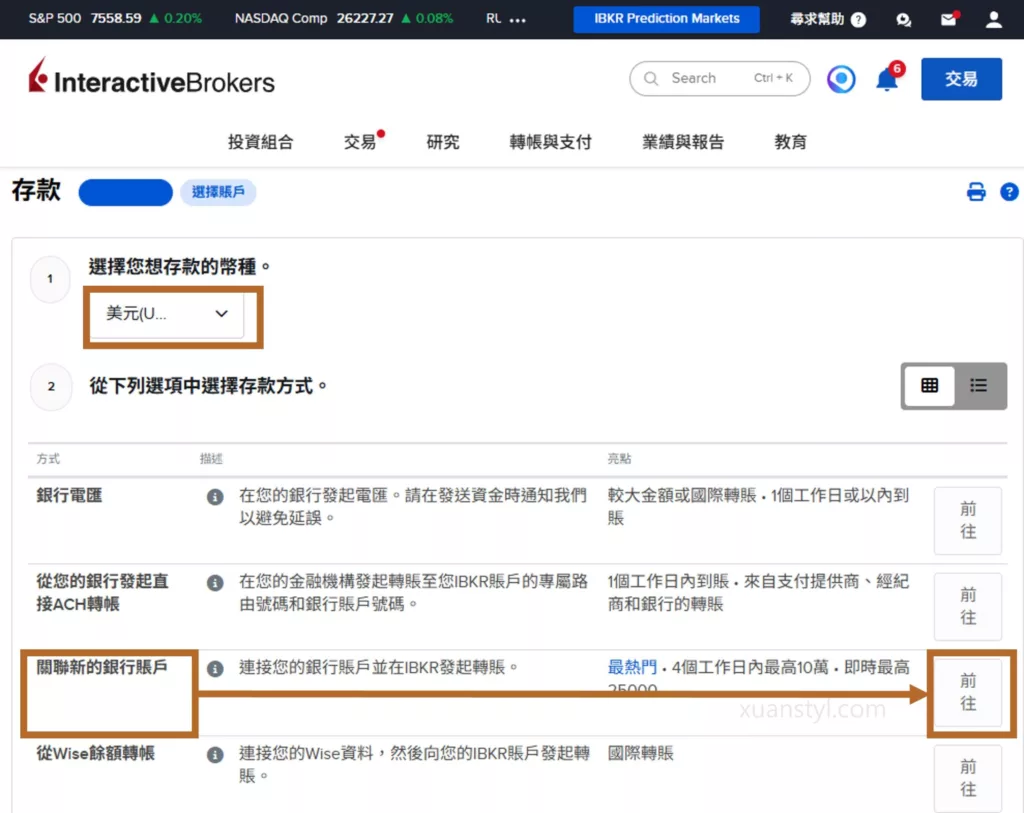
Task: Click the IBKR Prediction Markets button
Action: [x=666, y=19]
